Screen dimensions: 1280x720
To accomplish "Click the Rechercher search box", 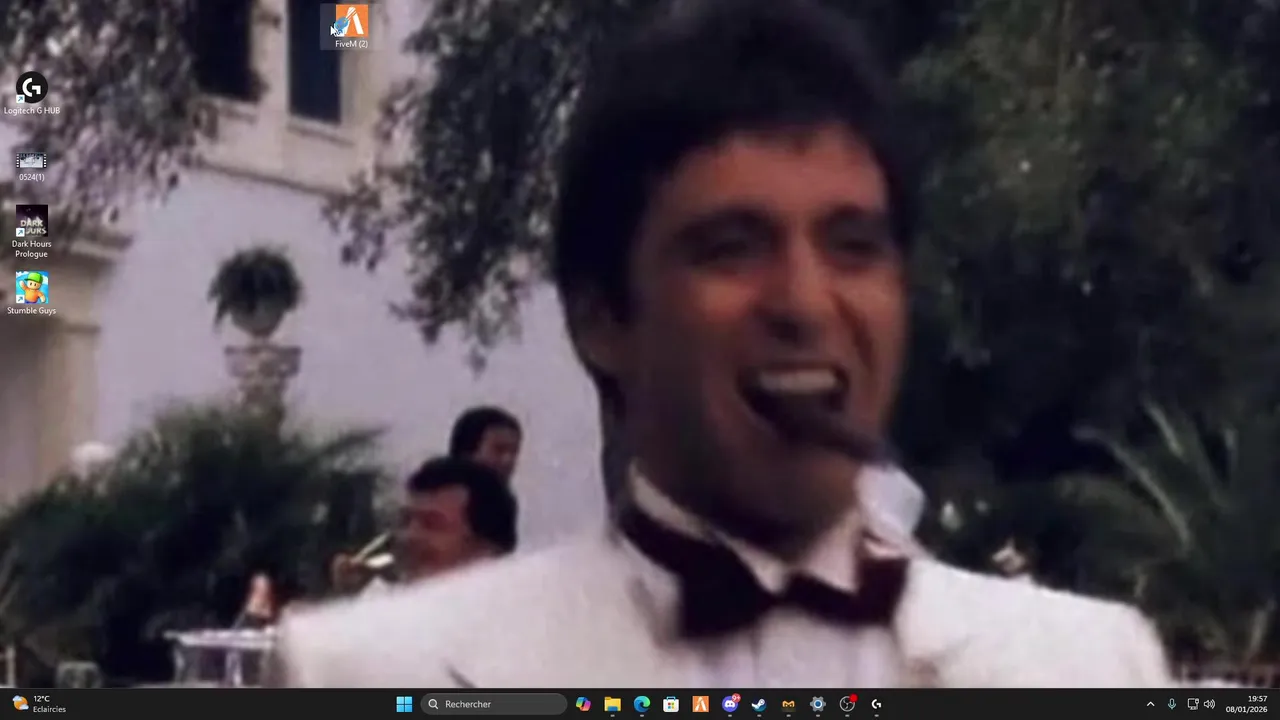I will [494, 704].
